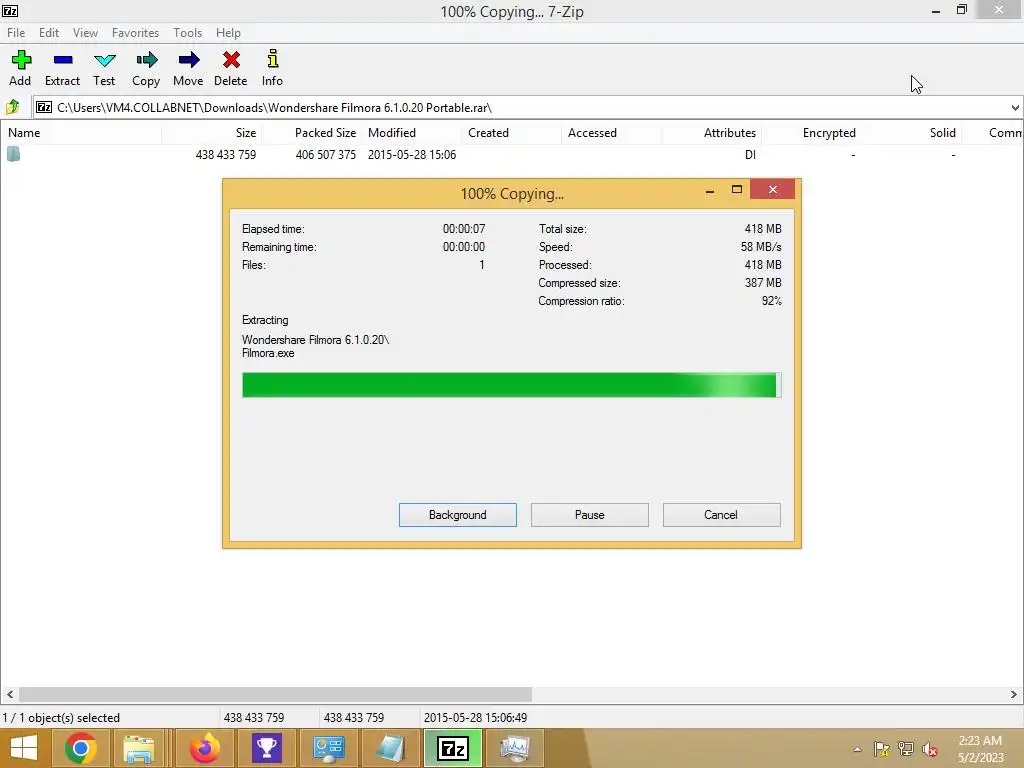Image resolution: width=1024 pixels, height=768 pixels.
Task: Click the horizontal scrollbar thumb
Action: click(275, 694)
